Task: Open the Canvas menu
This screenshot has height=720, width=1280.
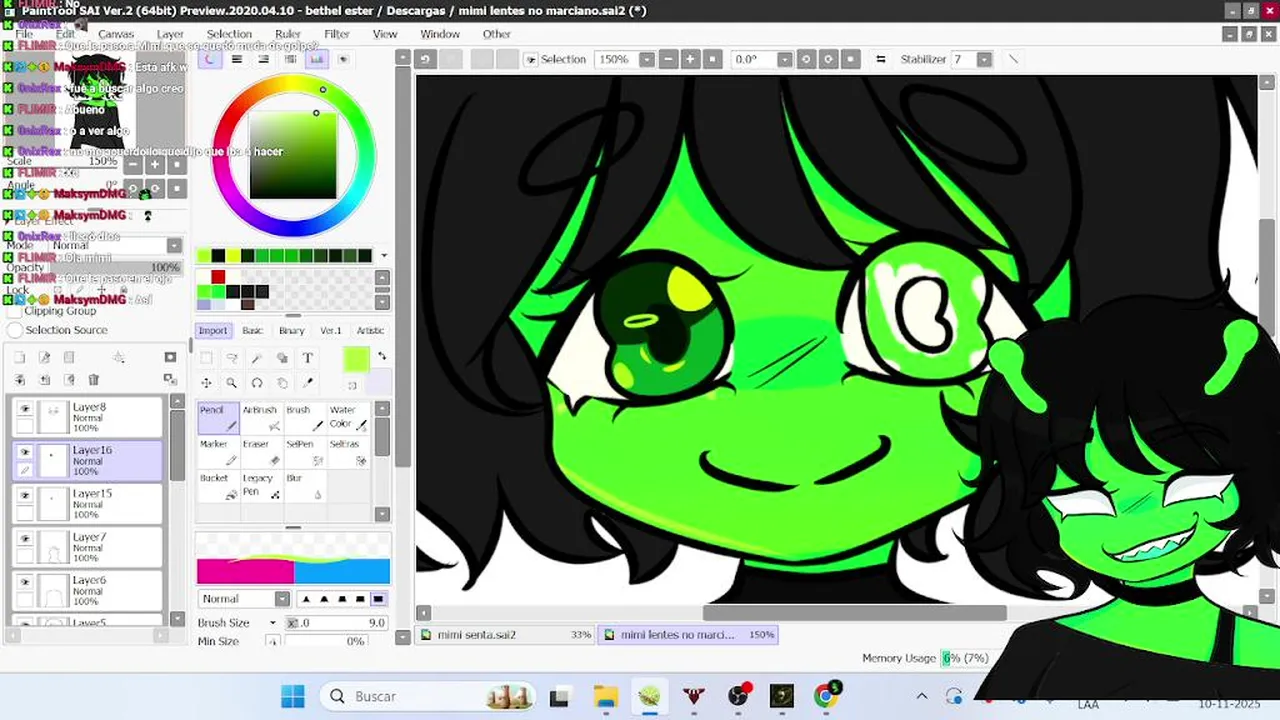Action: click(116, 34)
